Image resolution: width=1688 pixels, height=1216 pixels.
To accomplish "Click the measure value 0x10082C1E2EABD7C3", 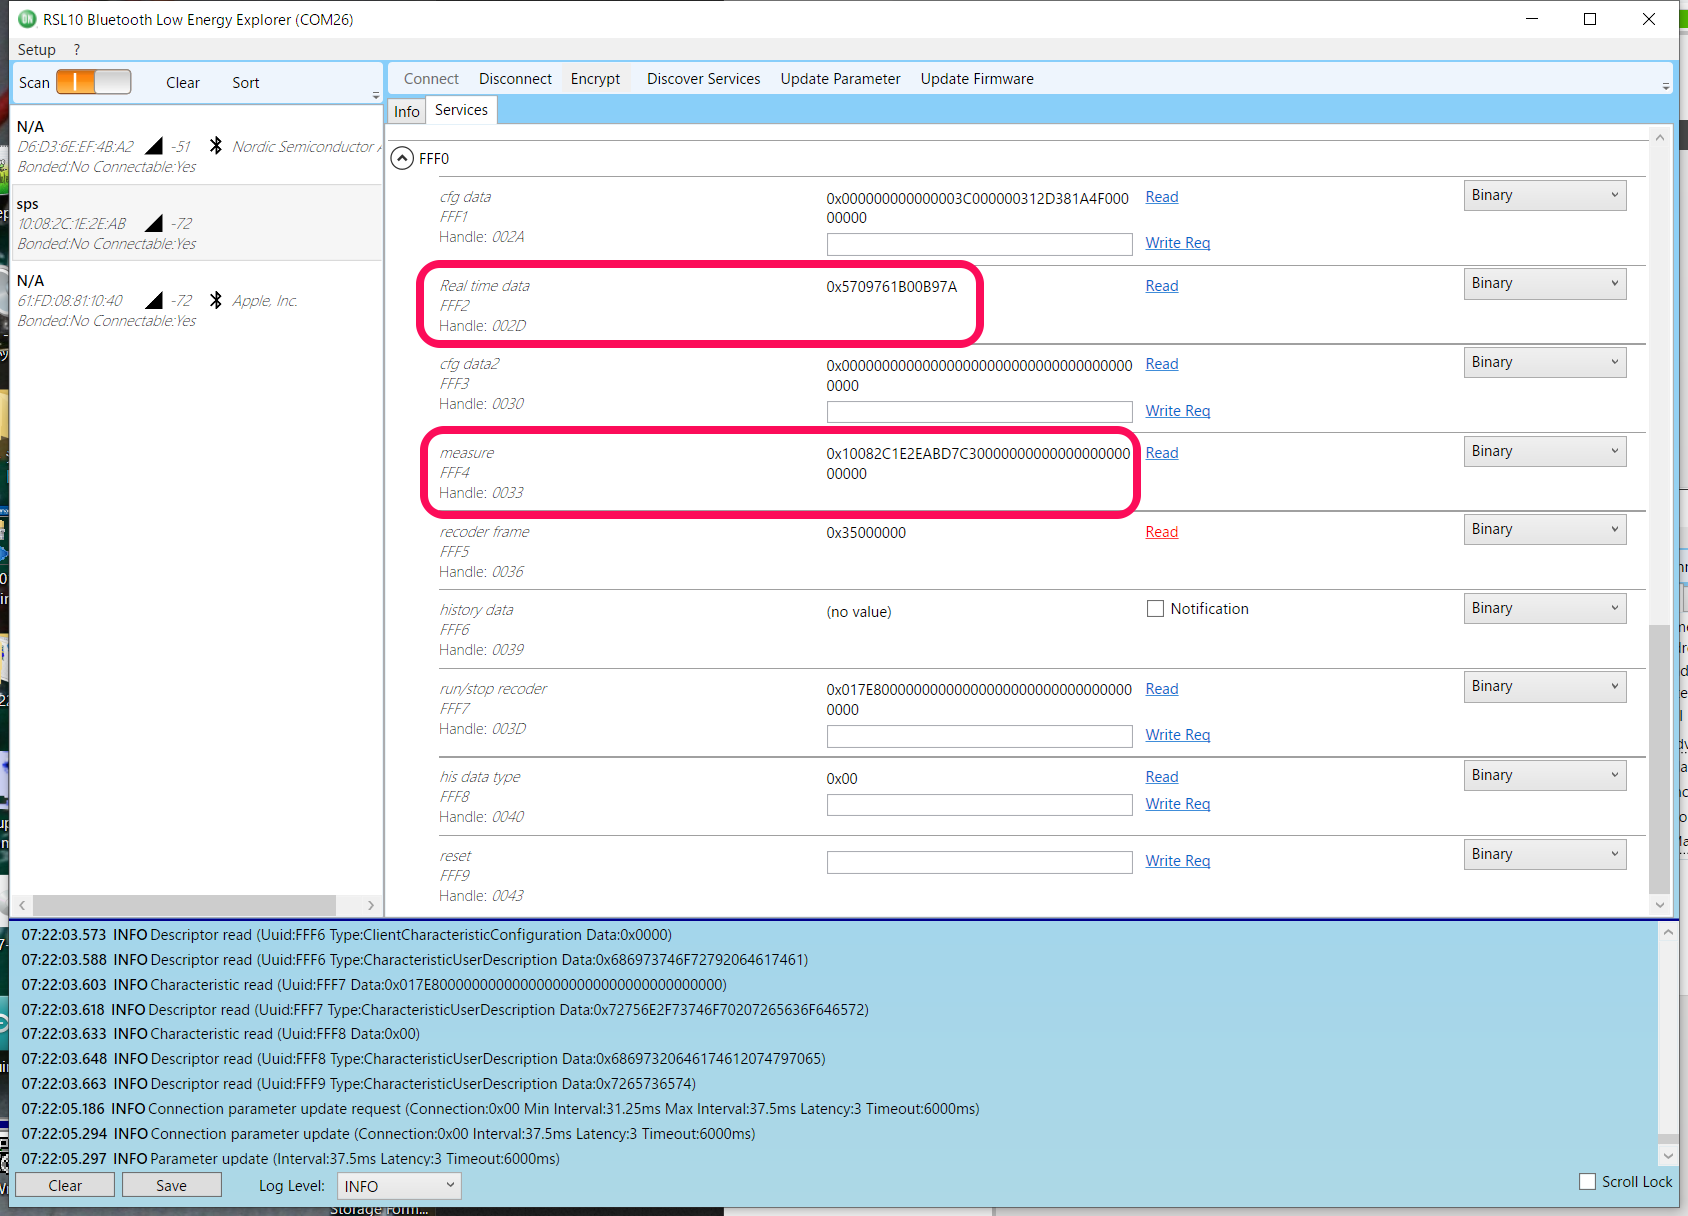I will (x=978, y=463).
